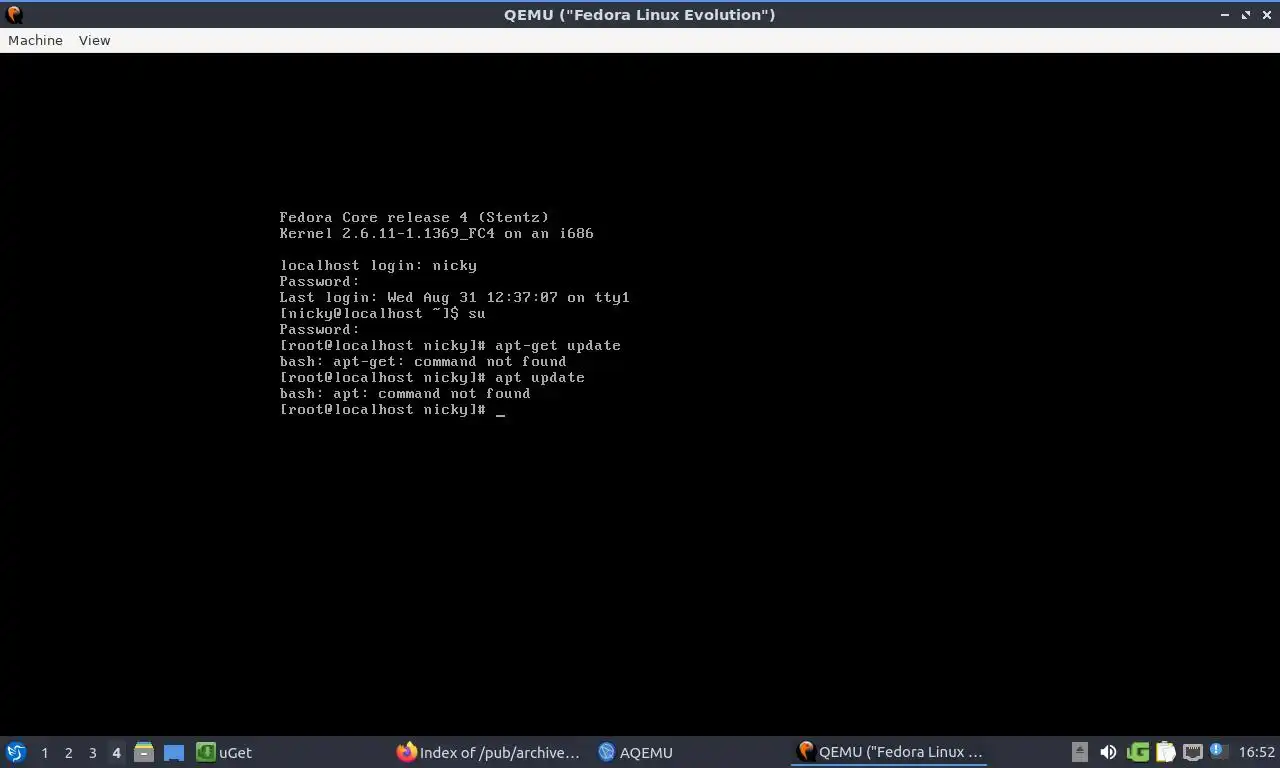Switch to Firefox Index of /pub/archive window

(488, 752)
